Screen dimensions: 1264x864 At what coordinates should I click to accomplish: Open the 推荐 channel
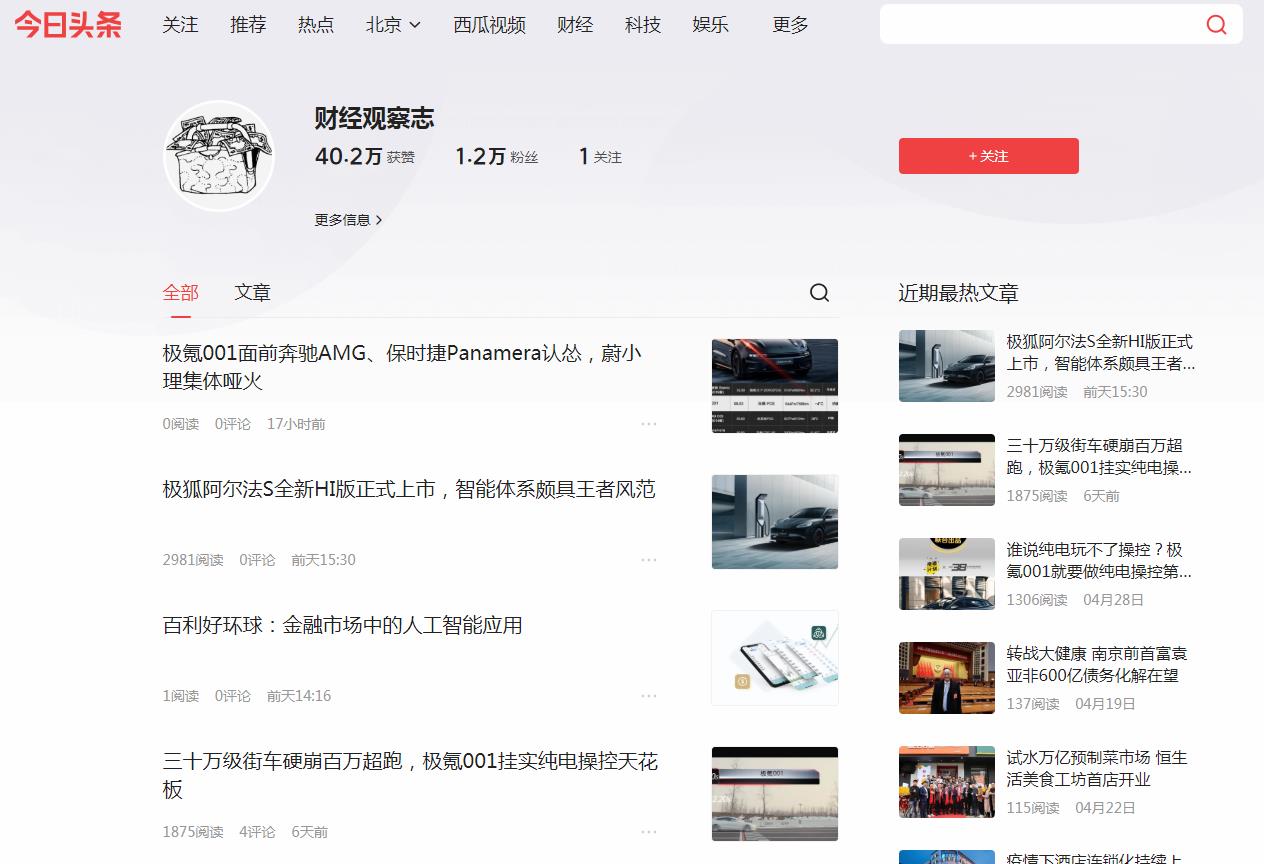248,25
